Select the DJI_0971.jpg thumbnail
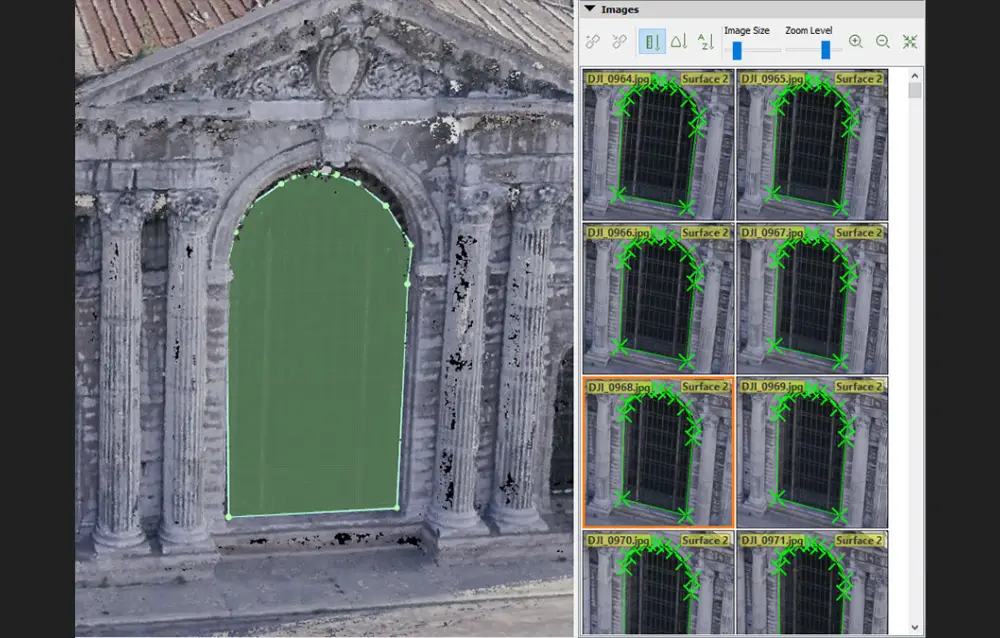Viewport: 1000px width, 638px height. 812,582
